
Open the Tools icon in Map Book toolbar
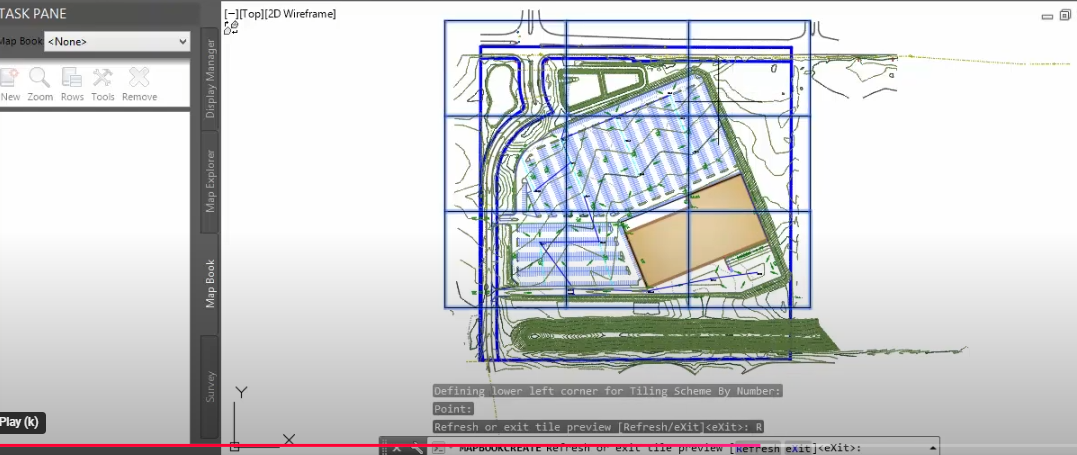pyautogui.click(x=102, y=78)
